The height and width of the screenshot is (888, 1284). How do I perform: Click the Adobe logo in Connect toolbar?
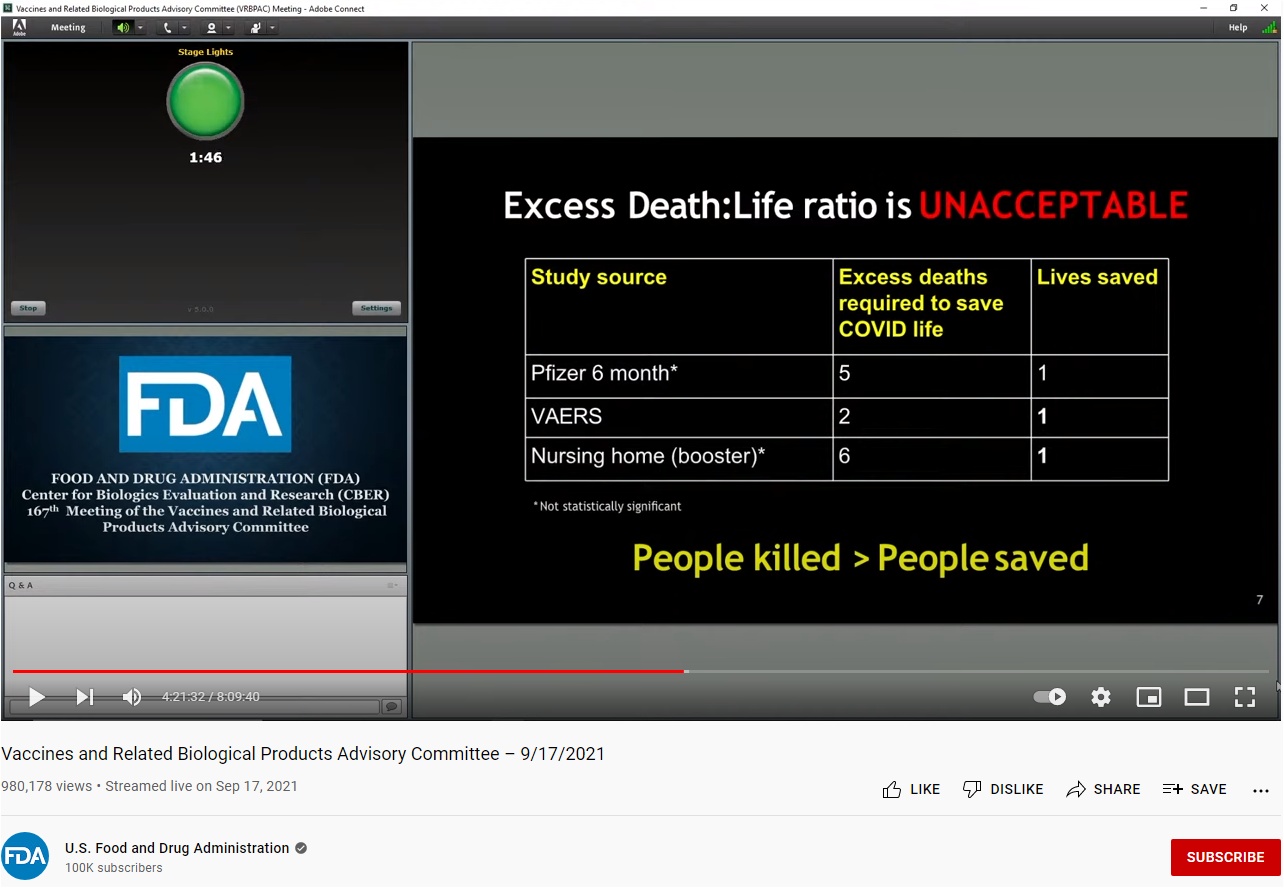[x=19, y=27]
